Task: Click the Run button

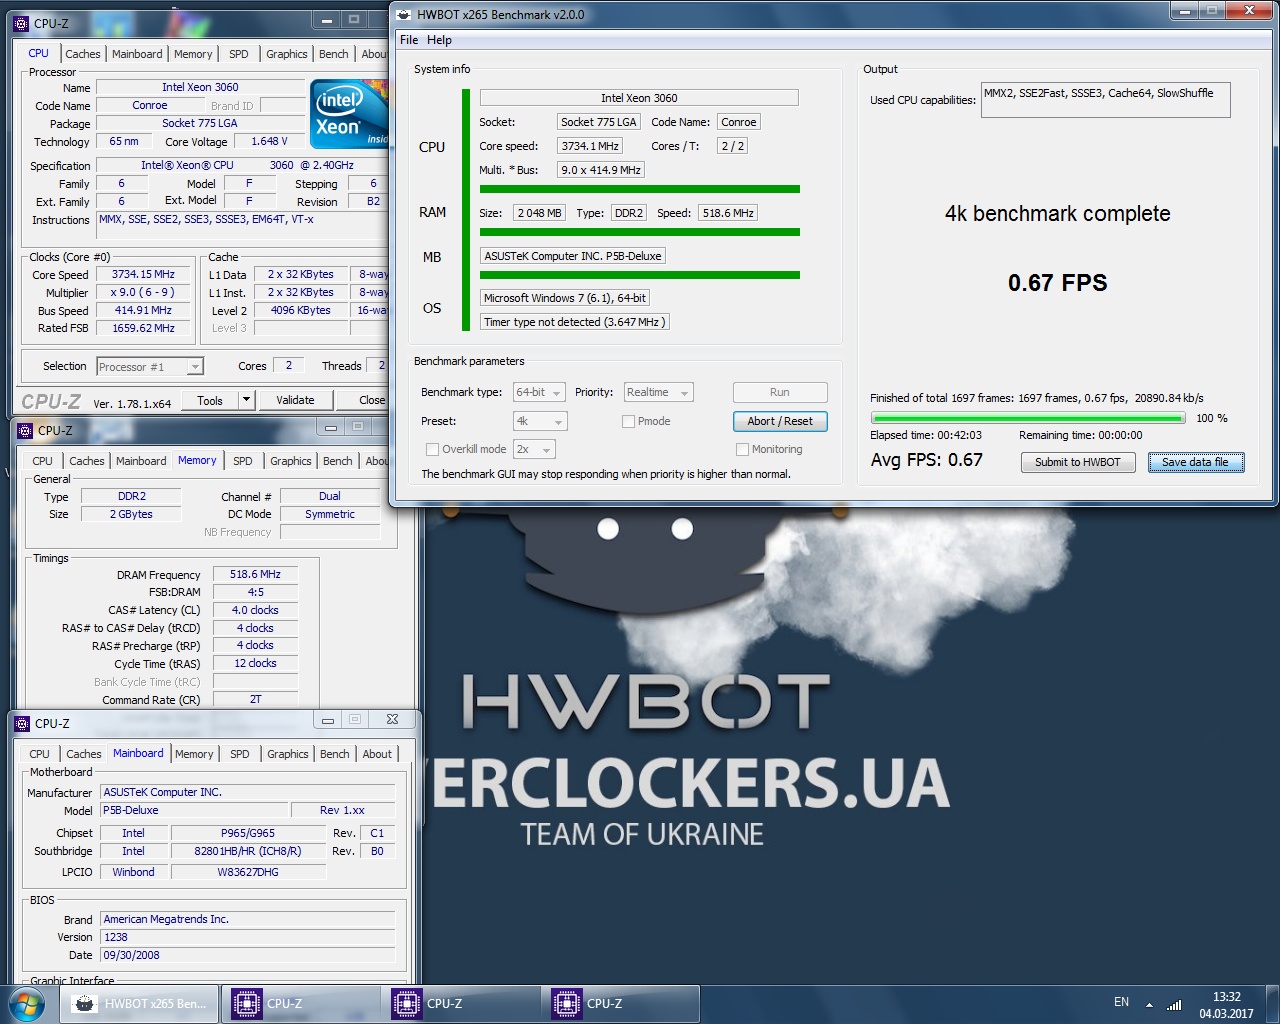Action: click(x=780, y=392)
